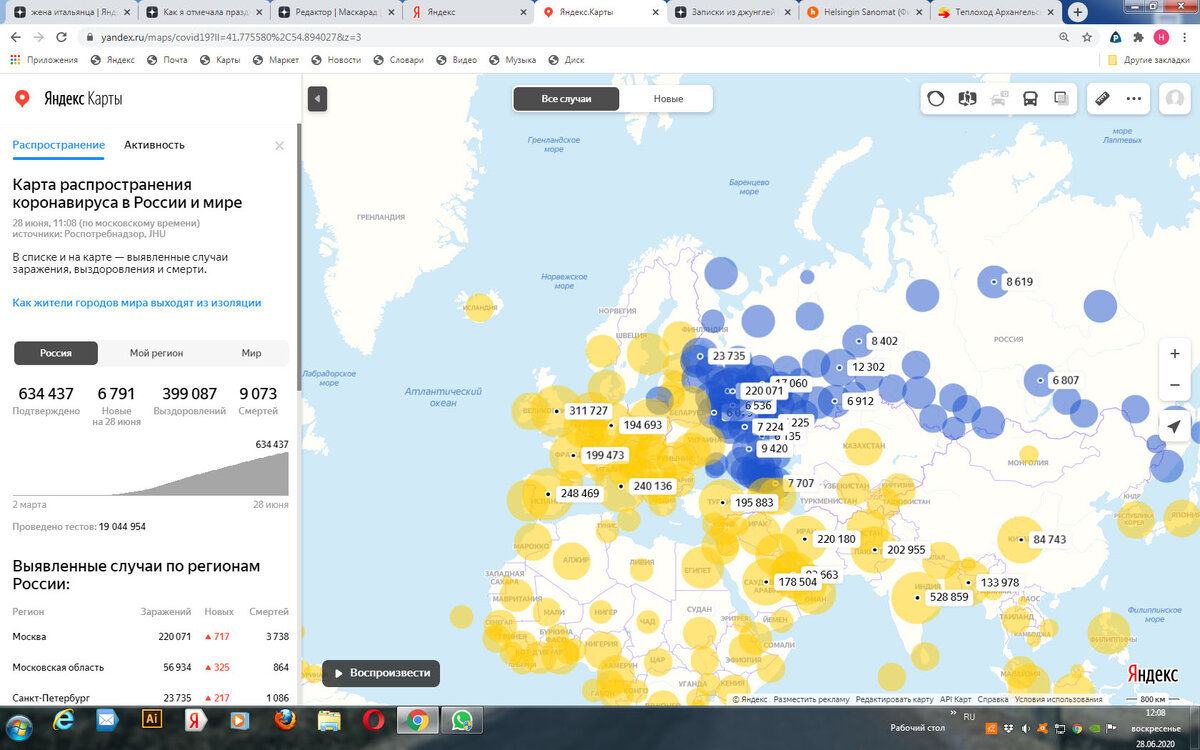Click the 311 727 UK map marker
Image resolution: width=1200 pixels, height=750 pixels.
[587, 411]
